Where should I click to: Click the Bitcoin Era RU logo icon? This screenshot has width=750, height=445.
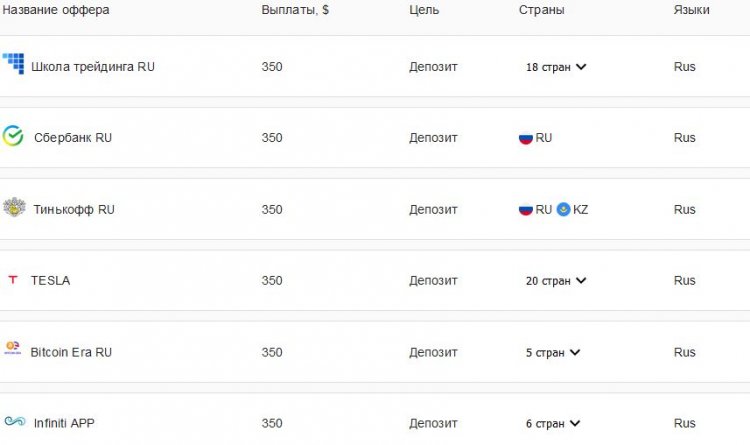13,351
